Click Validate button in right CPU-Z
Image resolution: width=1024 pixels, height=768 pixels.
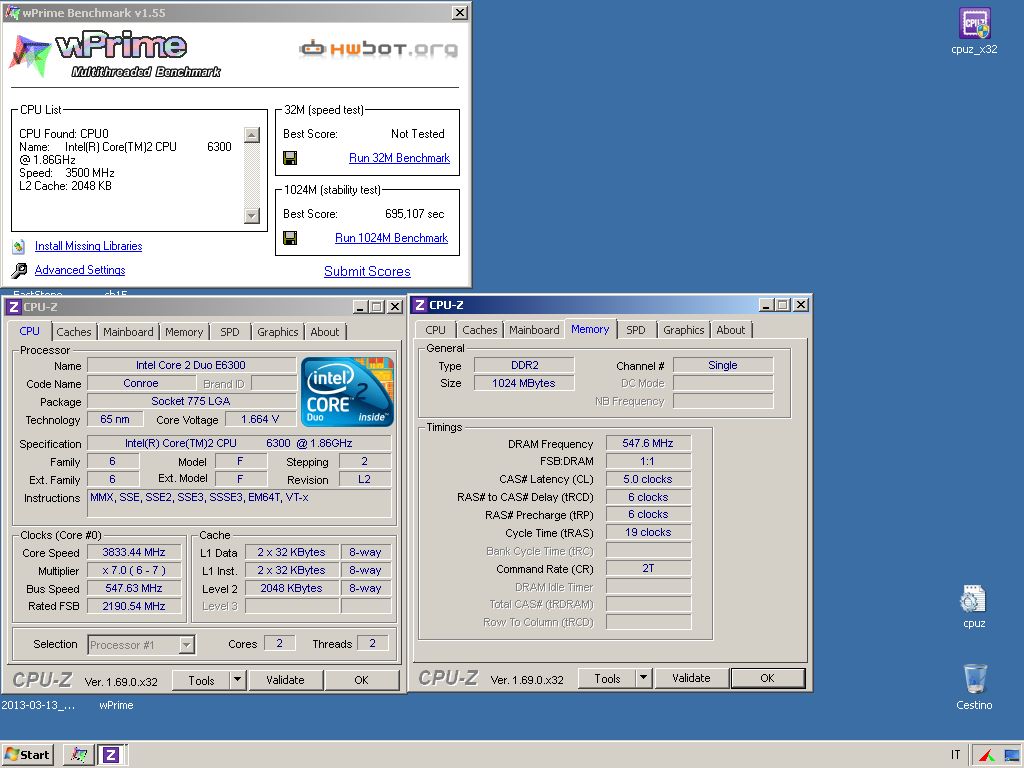(692, 679)
